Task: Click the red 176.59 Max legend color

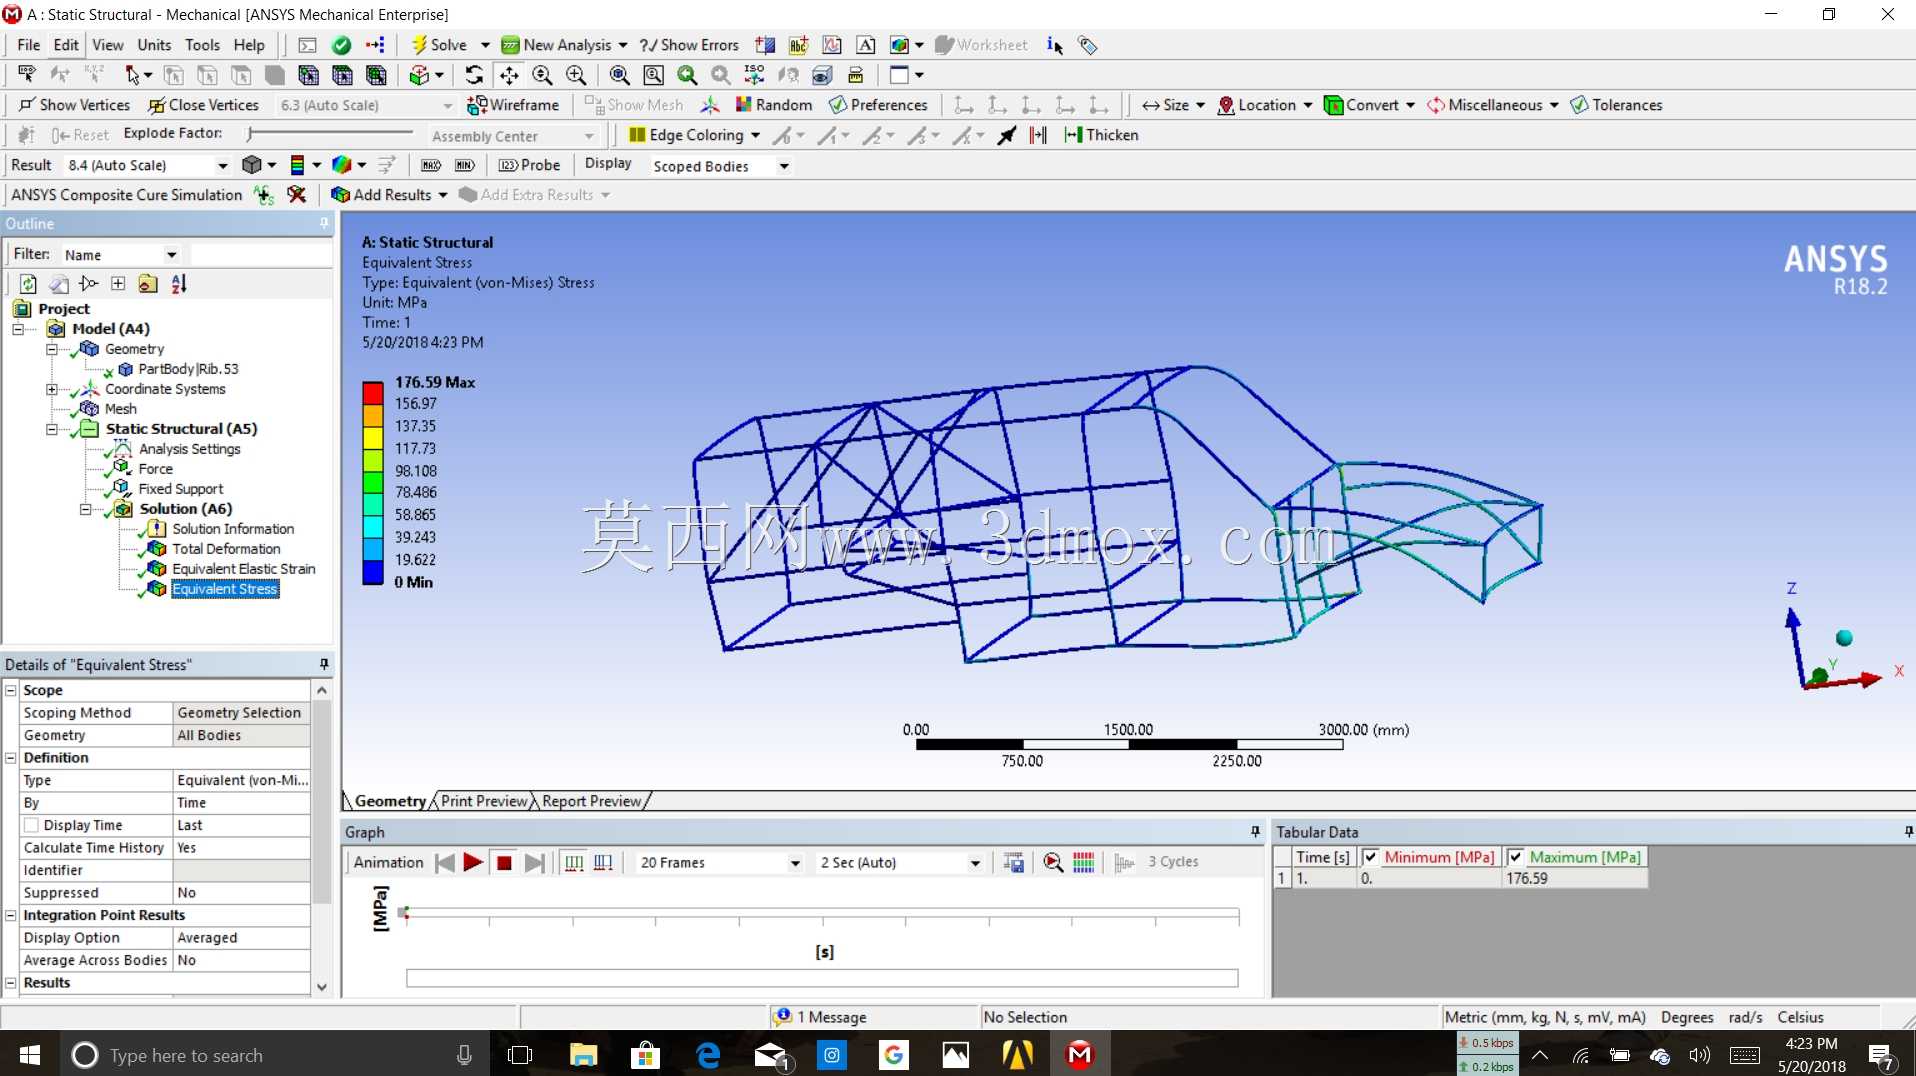Action: click(373, 393)
